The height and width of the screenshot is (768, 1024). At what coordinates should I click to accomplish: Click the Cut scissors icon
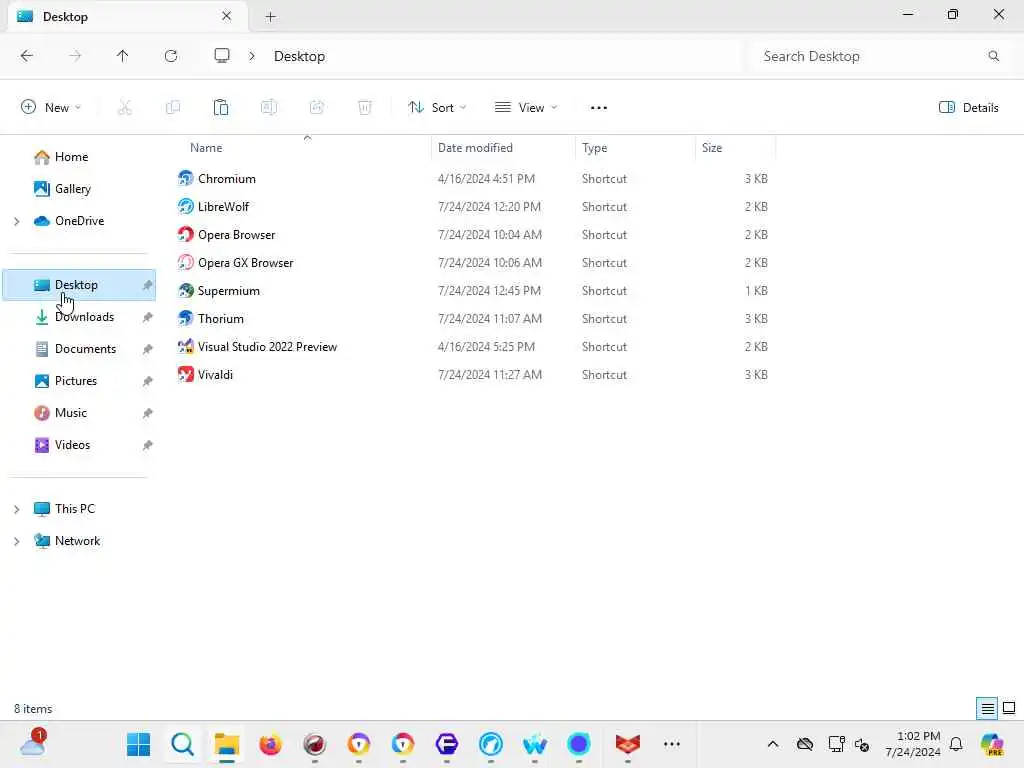tap(125, 108)
